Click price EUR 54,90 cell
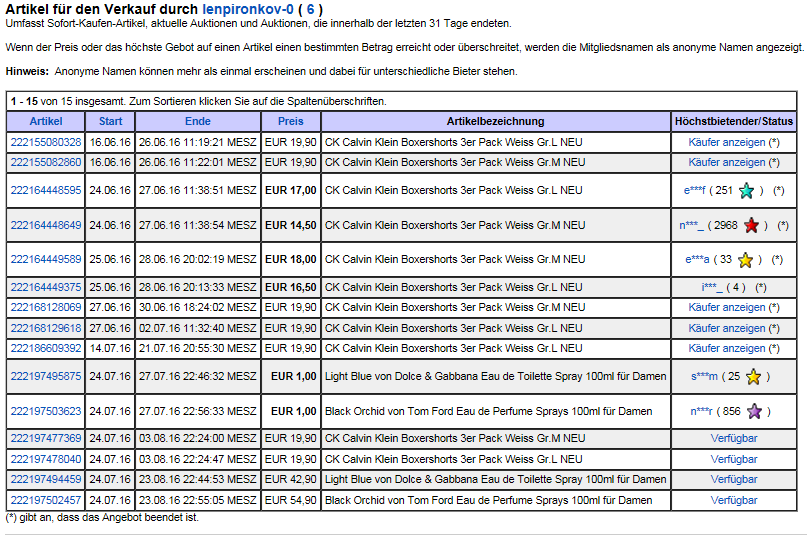807x535 pixels. (291, 500)
